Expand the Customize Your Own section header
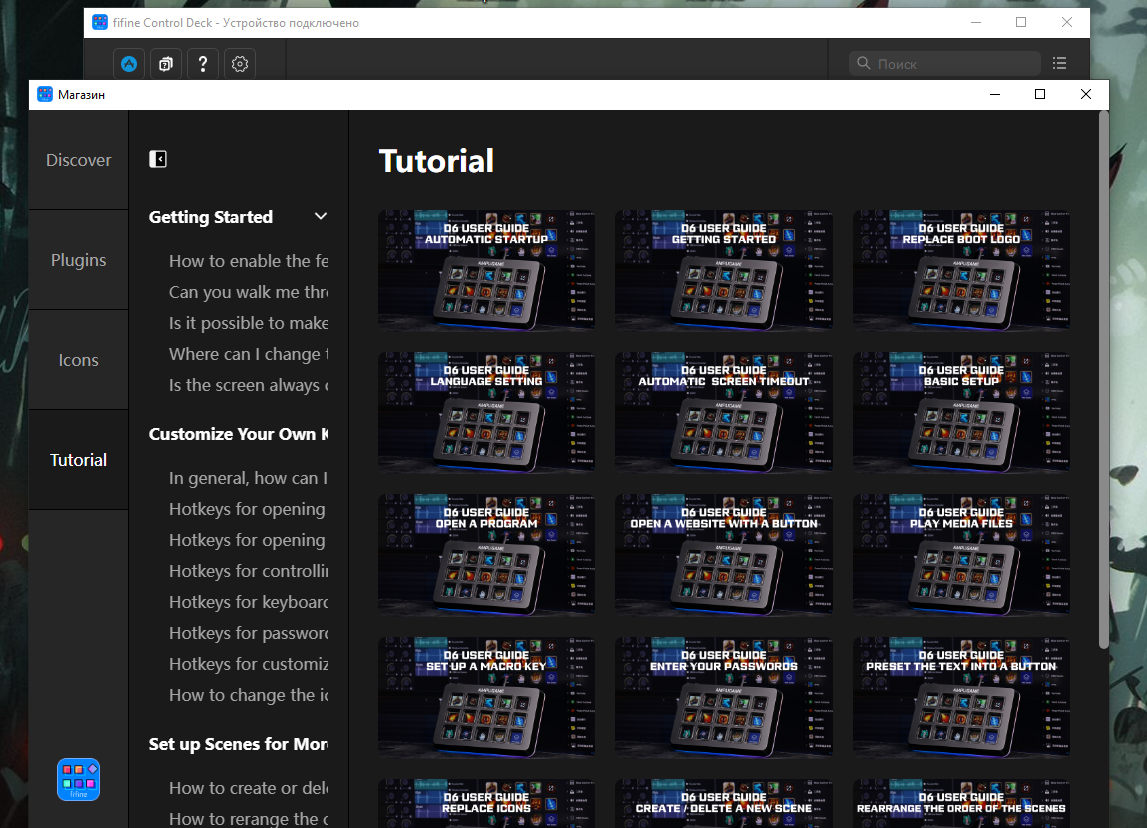1147x828 pixels. pos(237,433)
